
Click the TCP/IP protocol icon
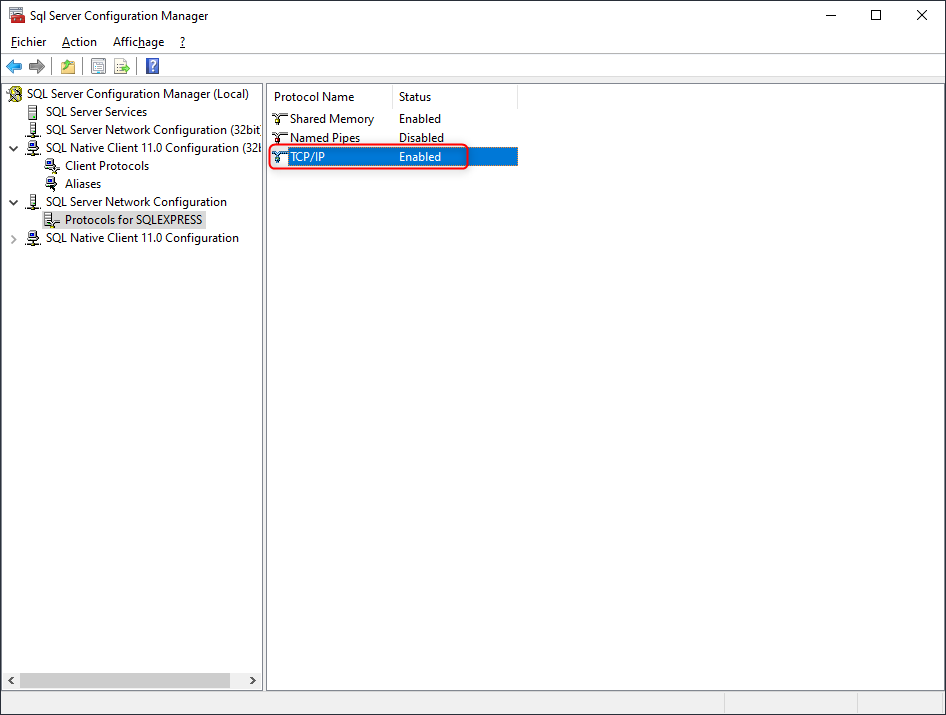coord(280,157)
